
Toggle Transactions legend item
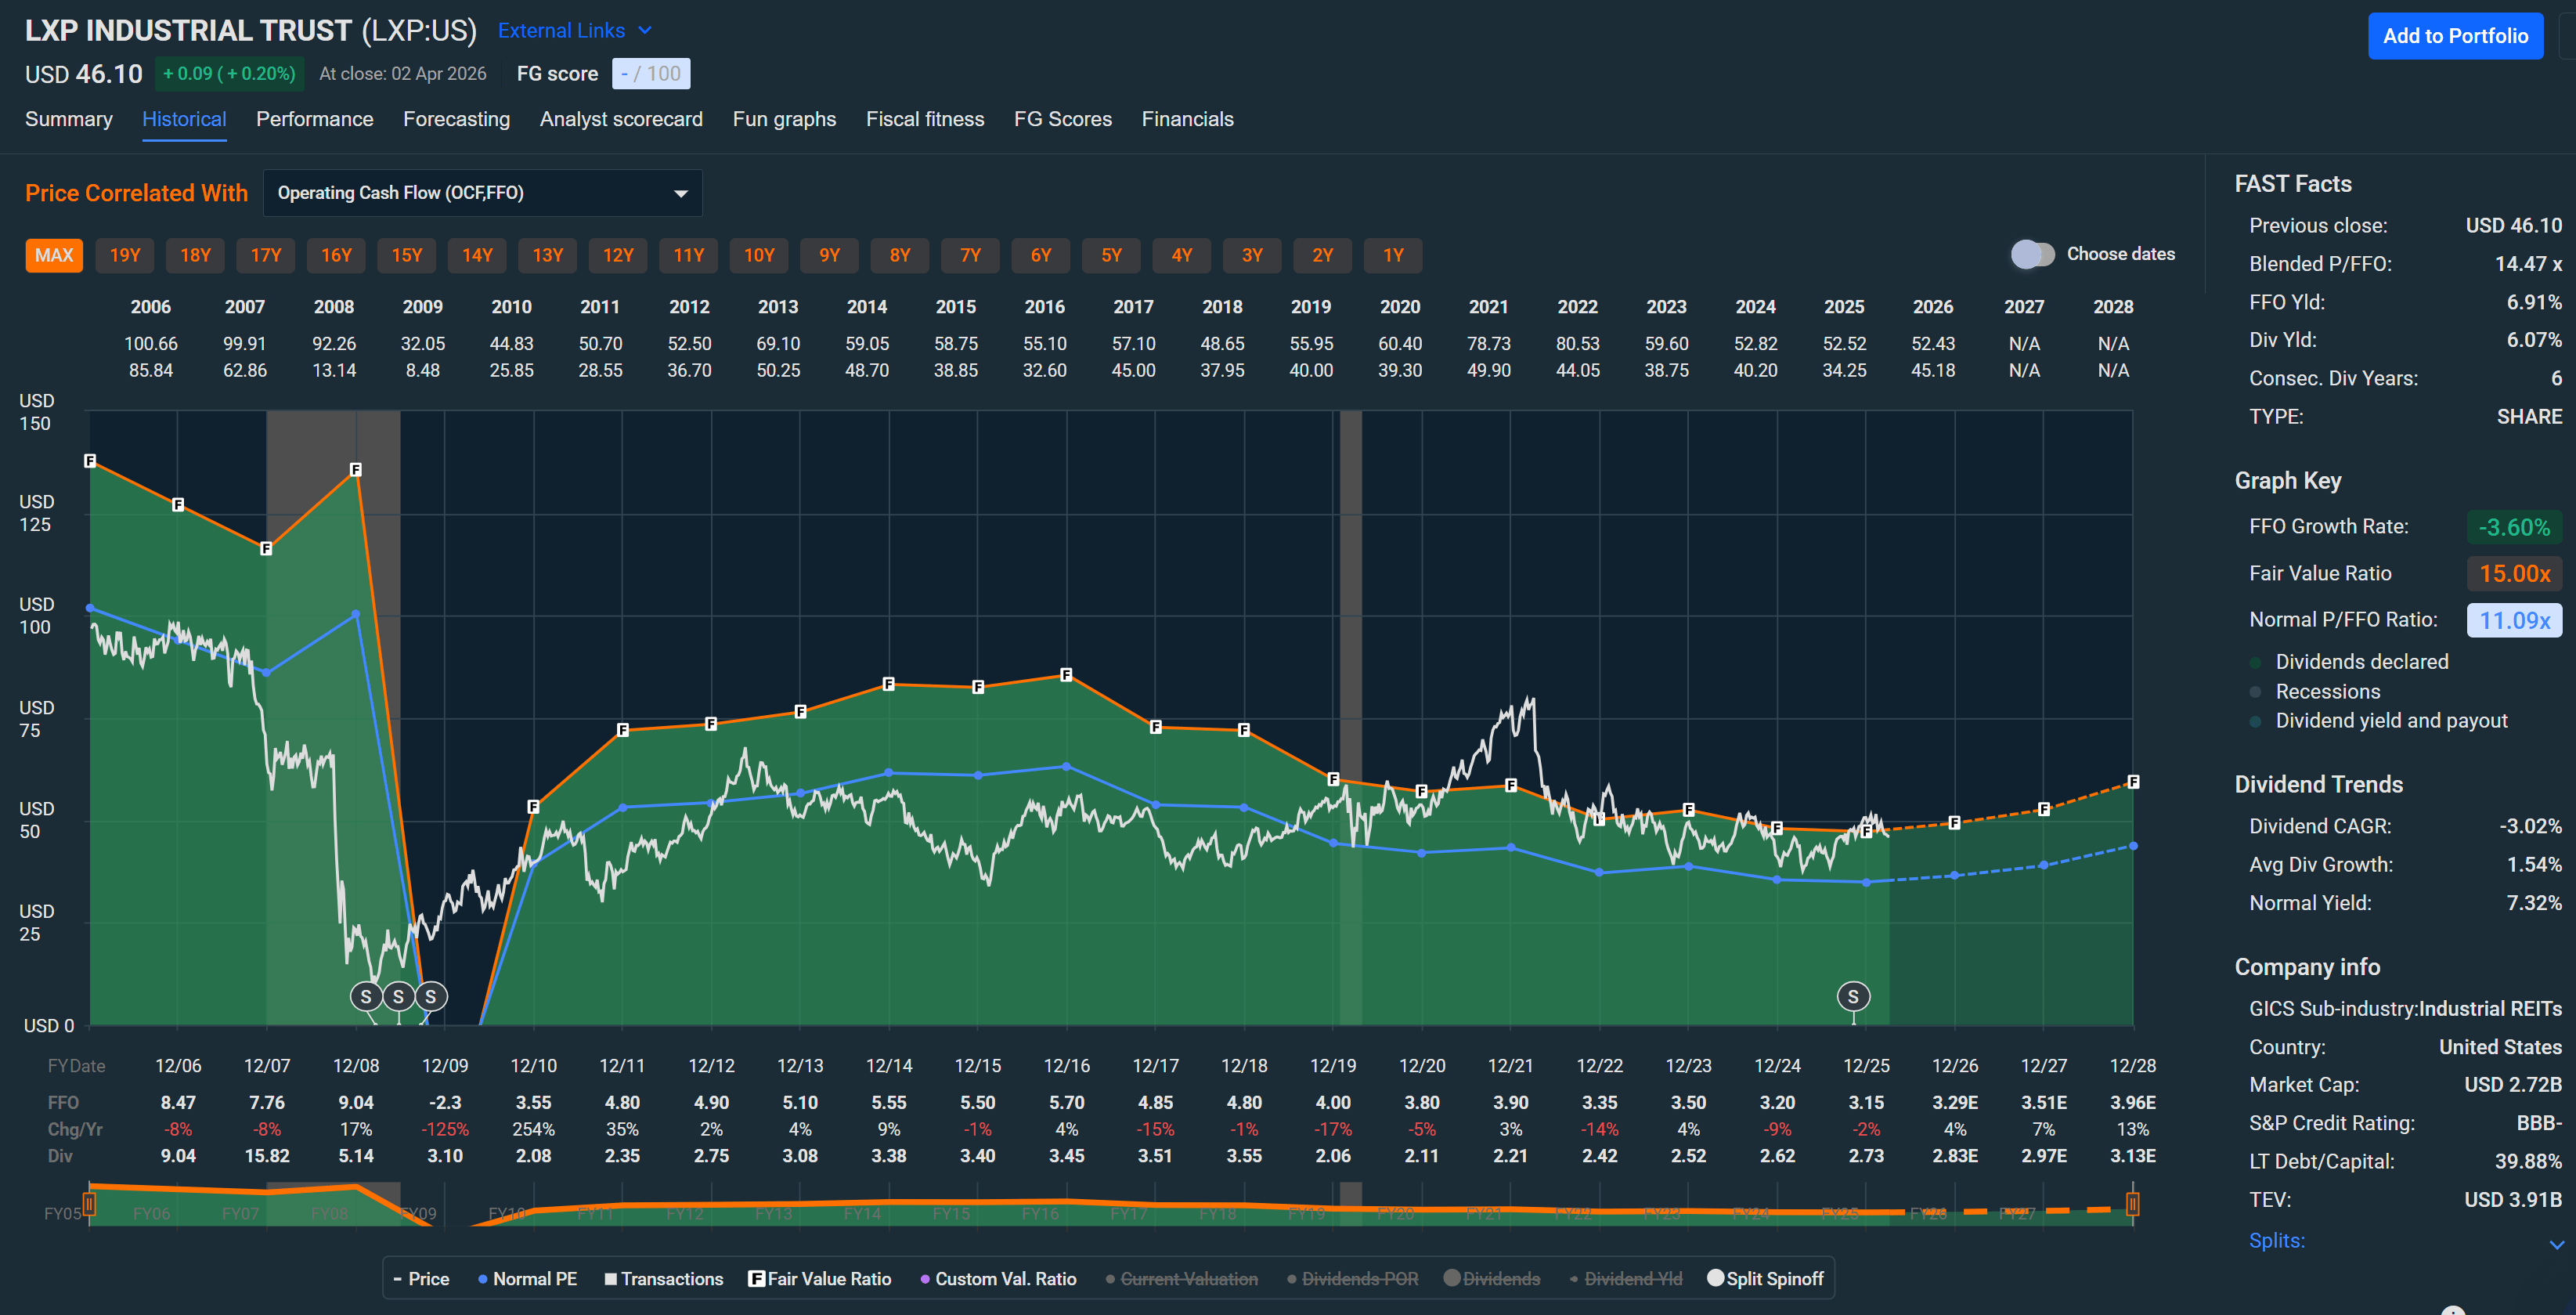pos(664,1279)
